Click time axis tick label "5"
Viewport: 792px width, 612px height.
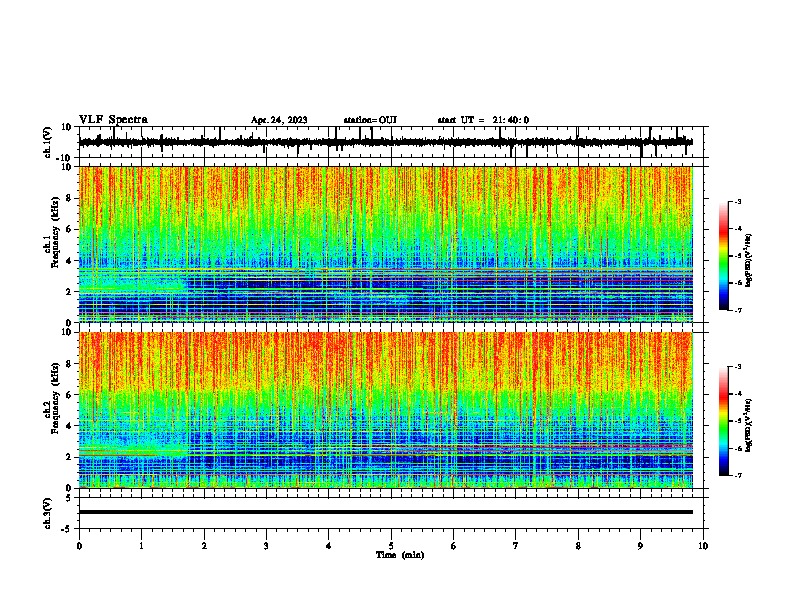point(391,546)
